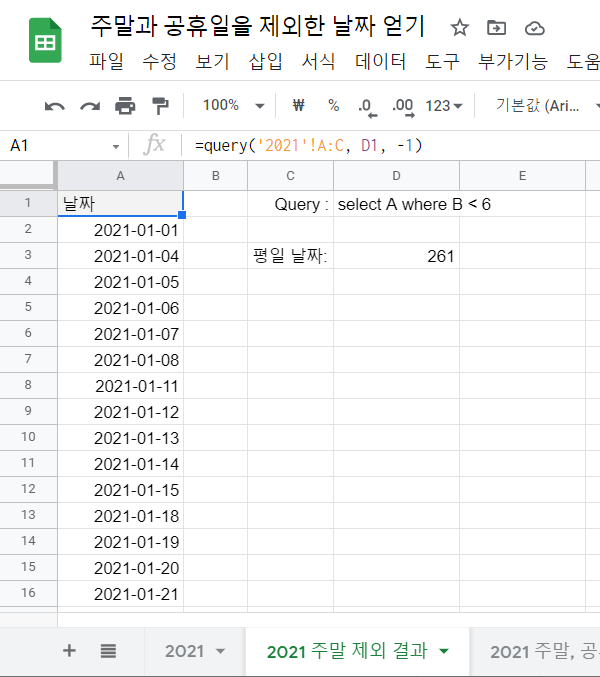Decrease decimal places
Screen dimensions: 600x677
366,105
